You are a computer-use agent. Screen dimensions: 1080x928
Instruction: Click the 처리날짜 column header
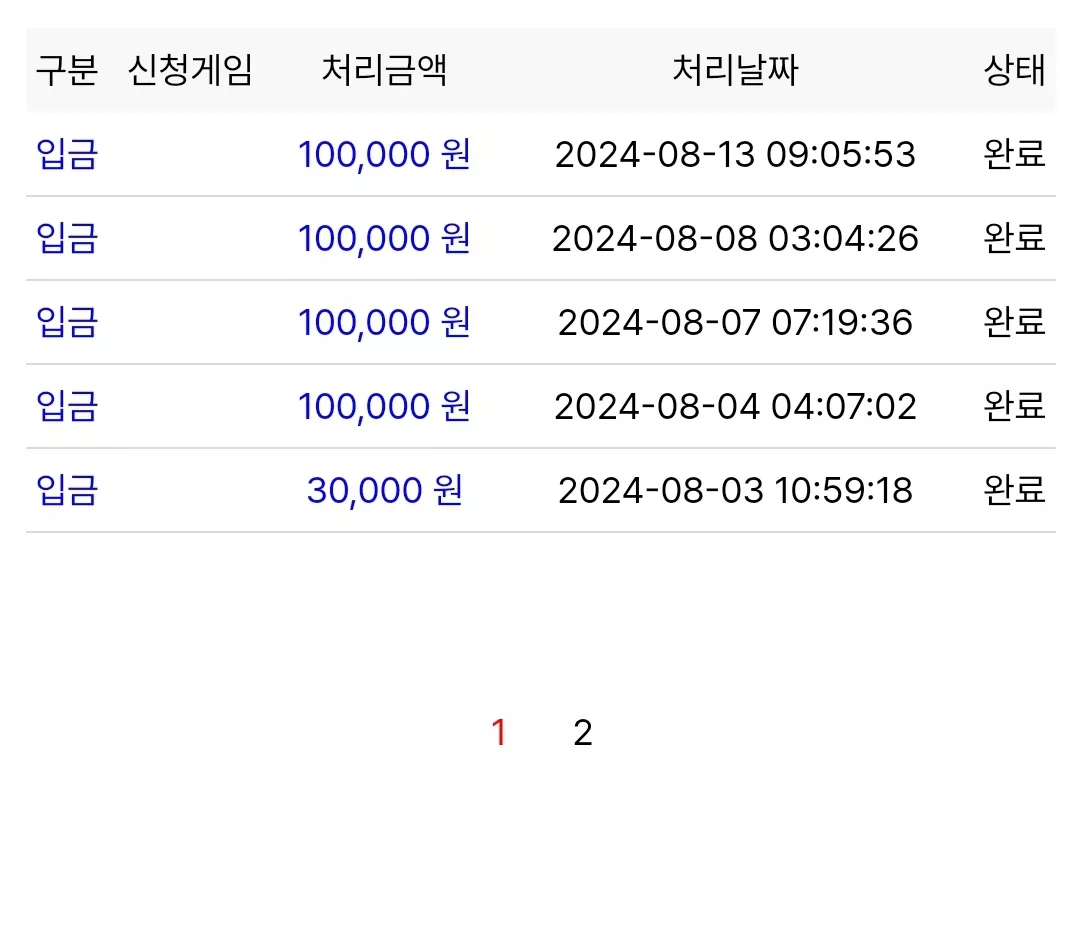coord(735,70)
